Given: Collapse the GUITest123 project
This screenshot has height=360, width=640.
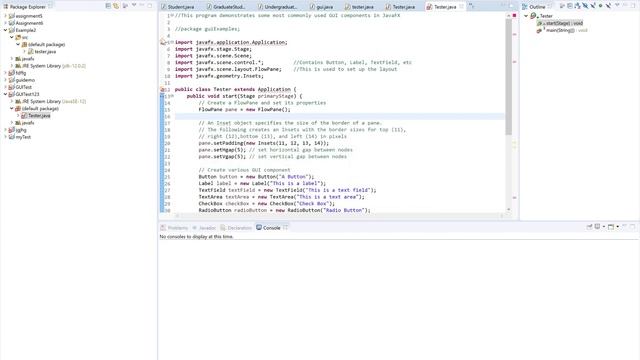Looking at the screenshot, I should [x=5, y=94].
